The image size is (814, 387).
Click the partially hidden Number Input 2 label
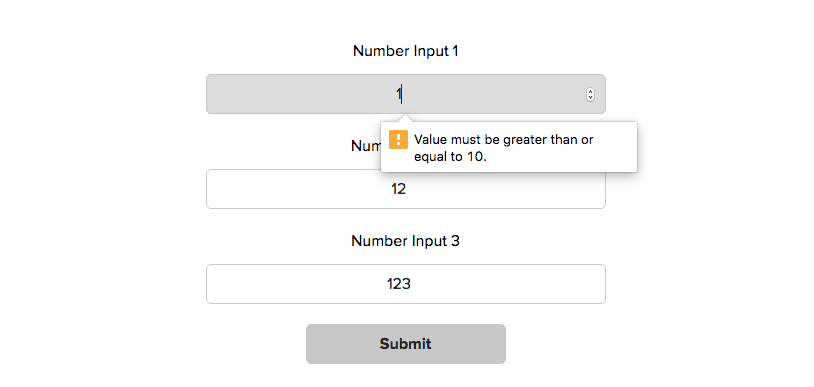[367, 146]
